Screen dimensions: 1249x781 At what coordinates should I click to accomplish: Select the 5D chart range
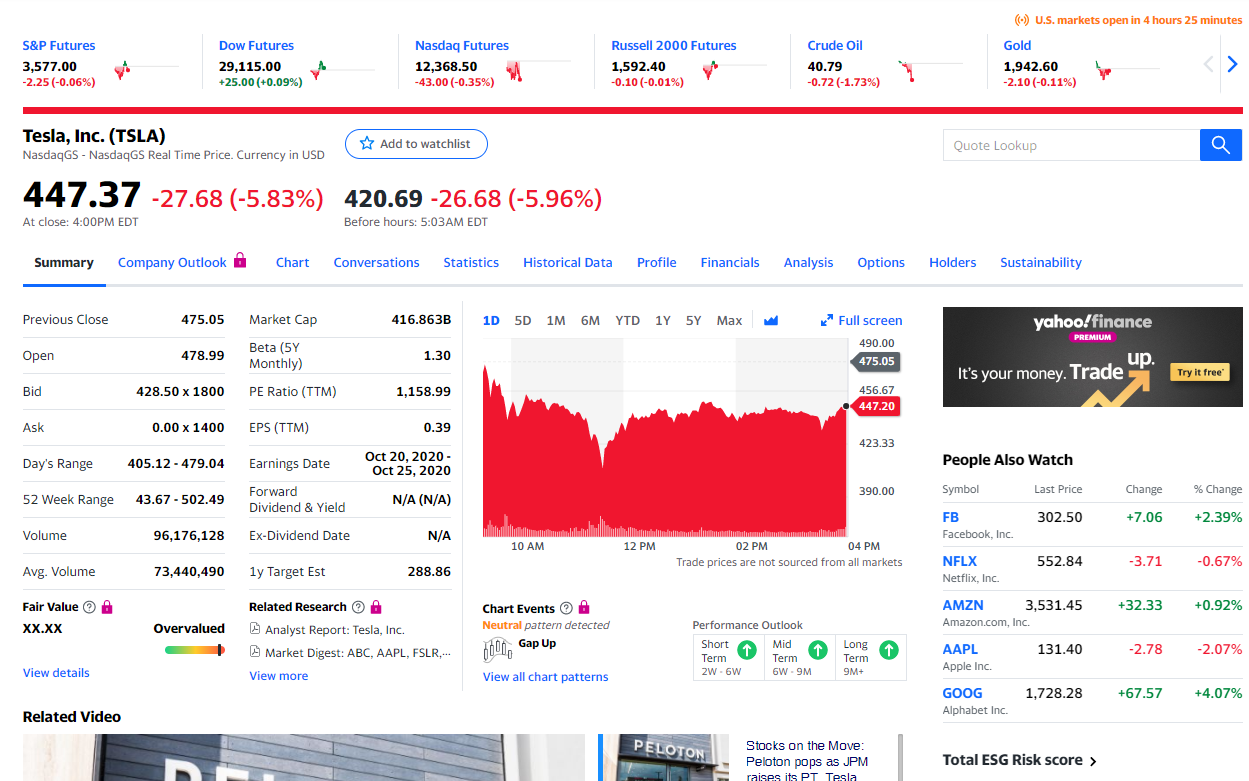(523, 320)
